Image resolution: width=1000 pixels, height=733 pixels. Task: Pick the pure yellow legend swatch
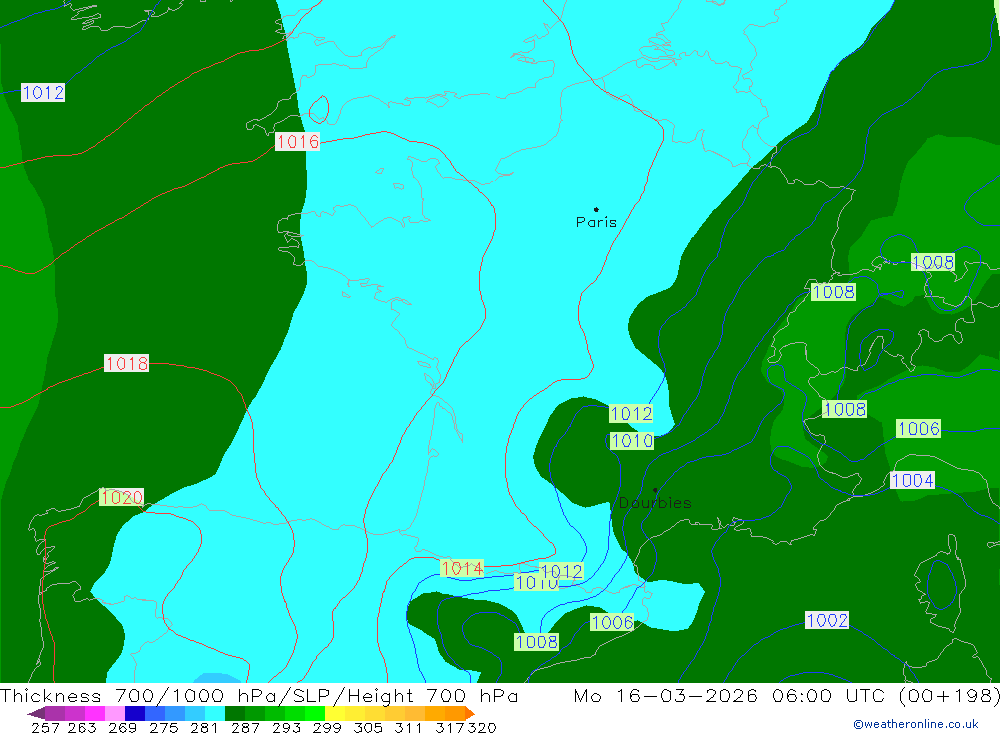[x=335, y=713]
